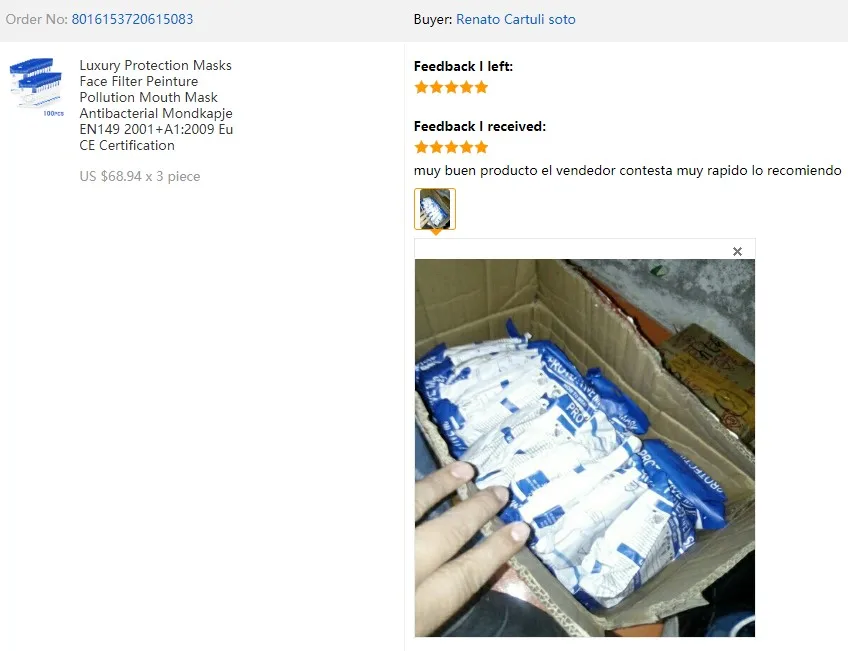
Task: Open the Luxury Protection Masks product title
Action: coord(156,105)
